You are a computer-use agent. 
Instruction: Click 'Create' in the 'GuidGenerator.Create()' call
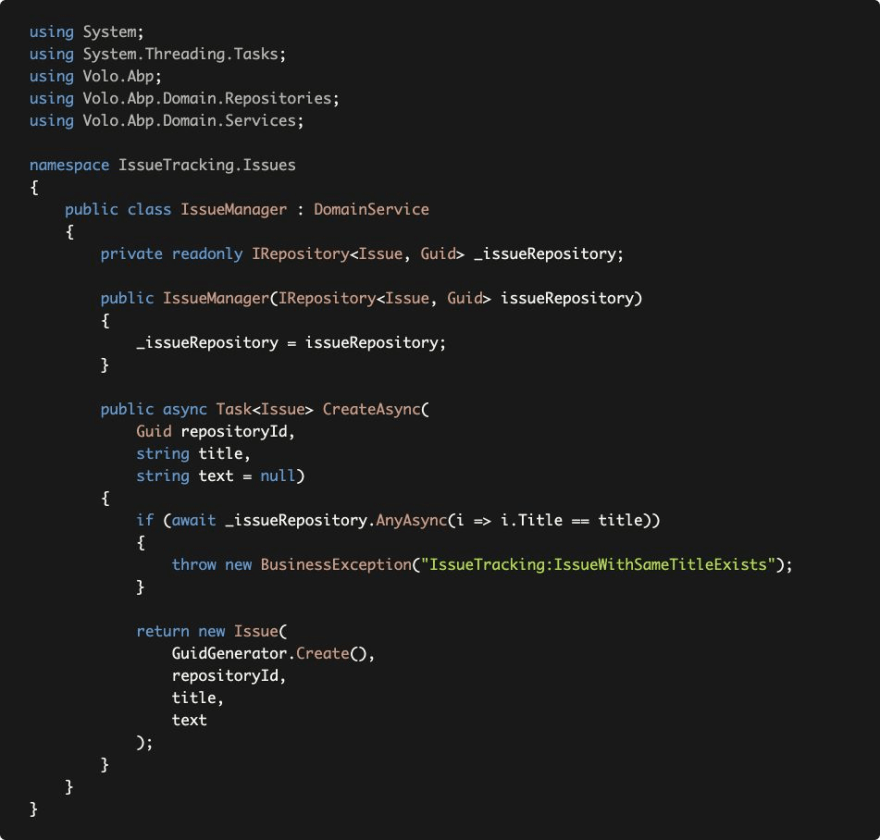click(322, 654)
